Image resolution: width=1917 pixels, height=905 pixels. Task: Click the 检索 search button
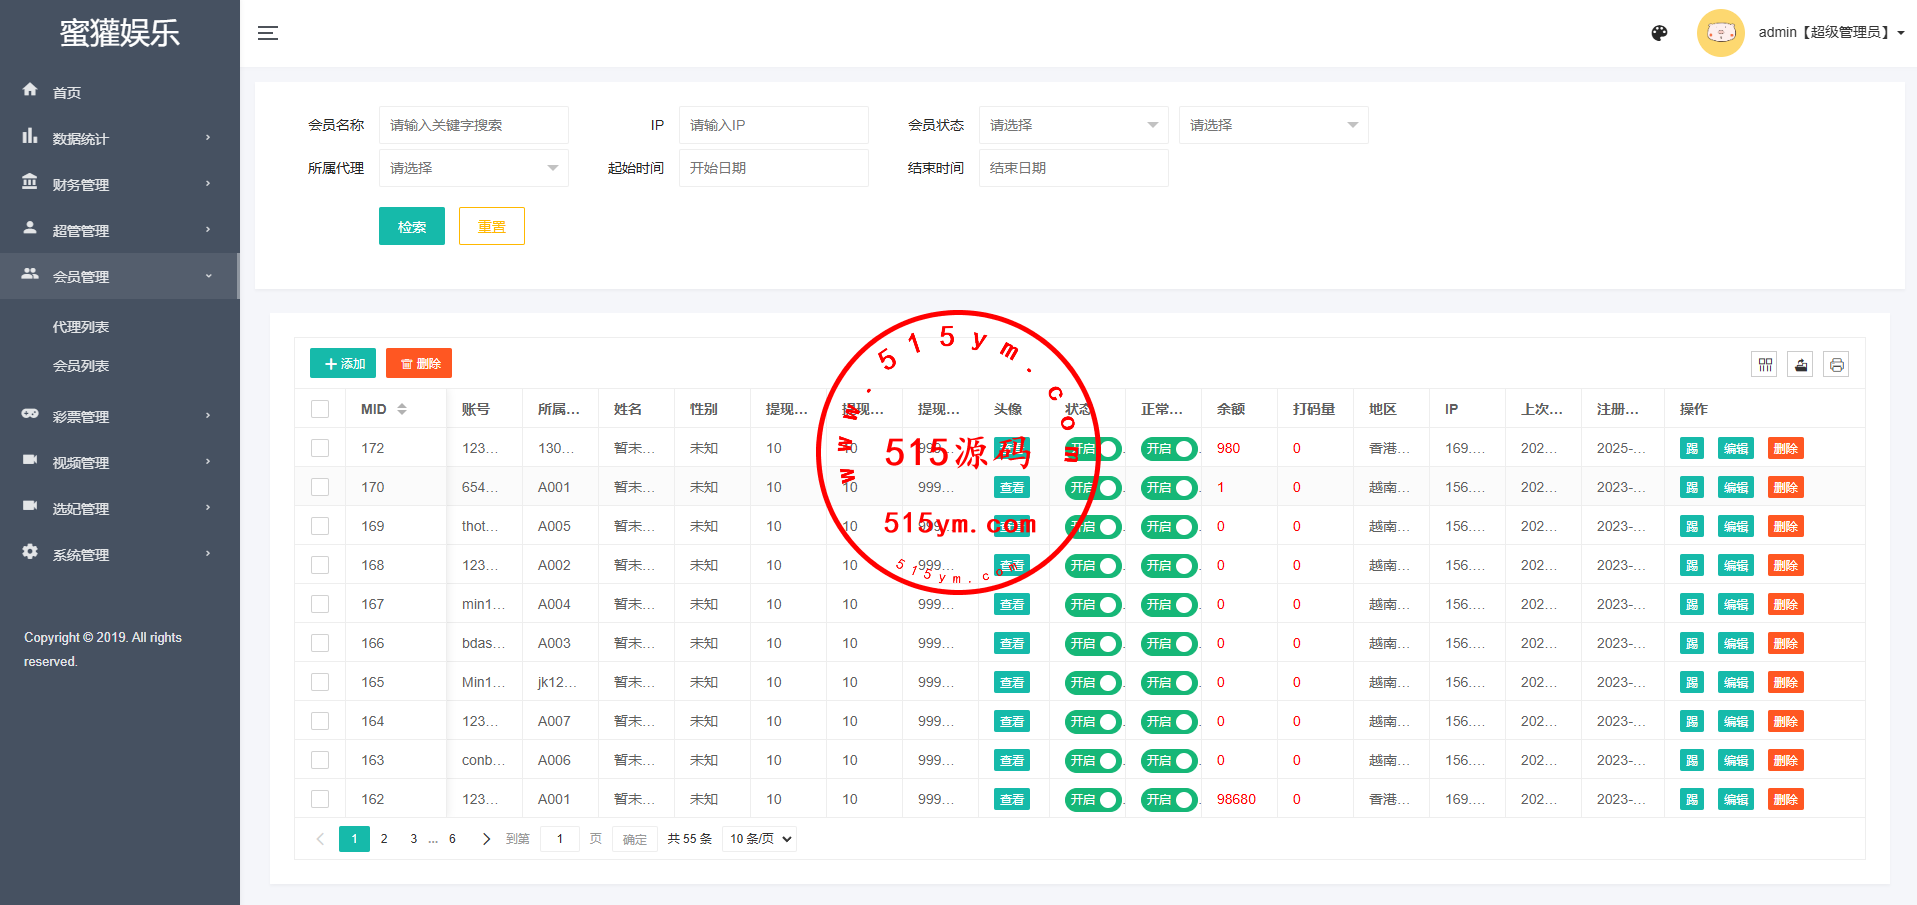[411, 227]
